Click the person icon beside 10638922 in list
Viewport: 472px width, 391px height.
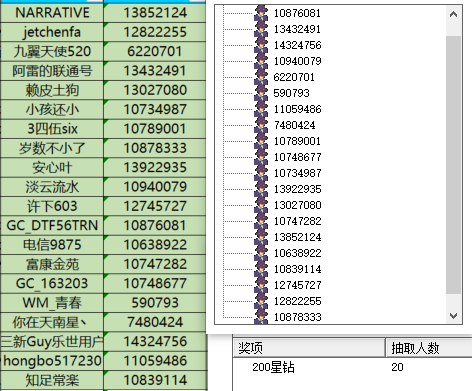pos(261,253)
